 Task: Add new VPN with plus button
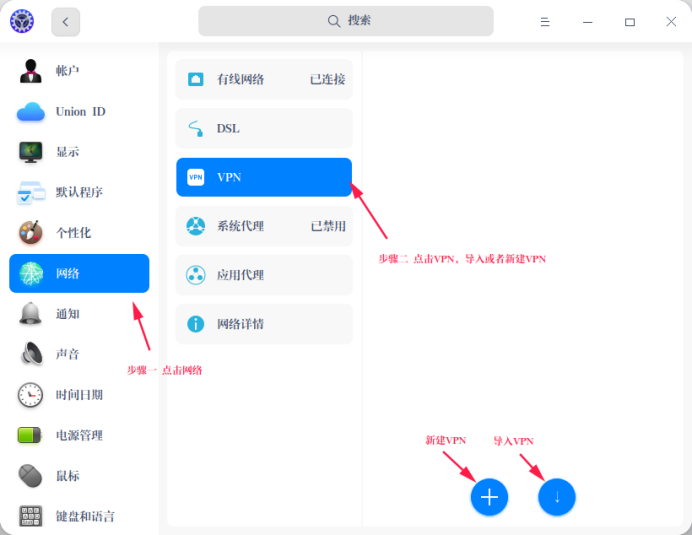point(489,497)
